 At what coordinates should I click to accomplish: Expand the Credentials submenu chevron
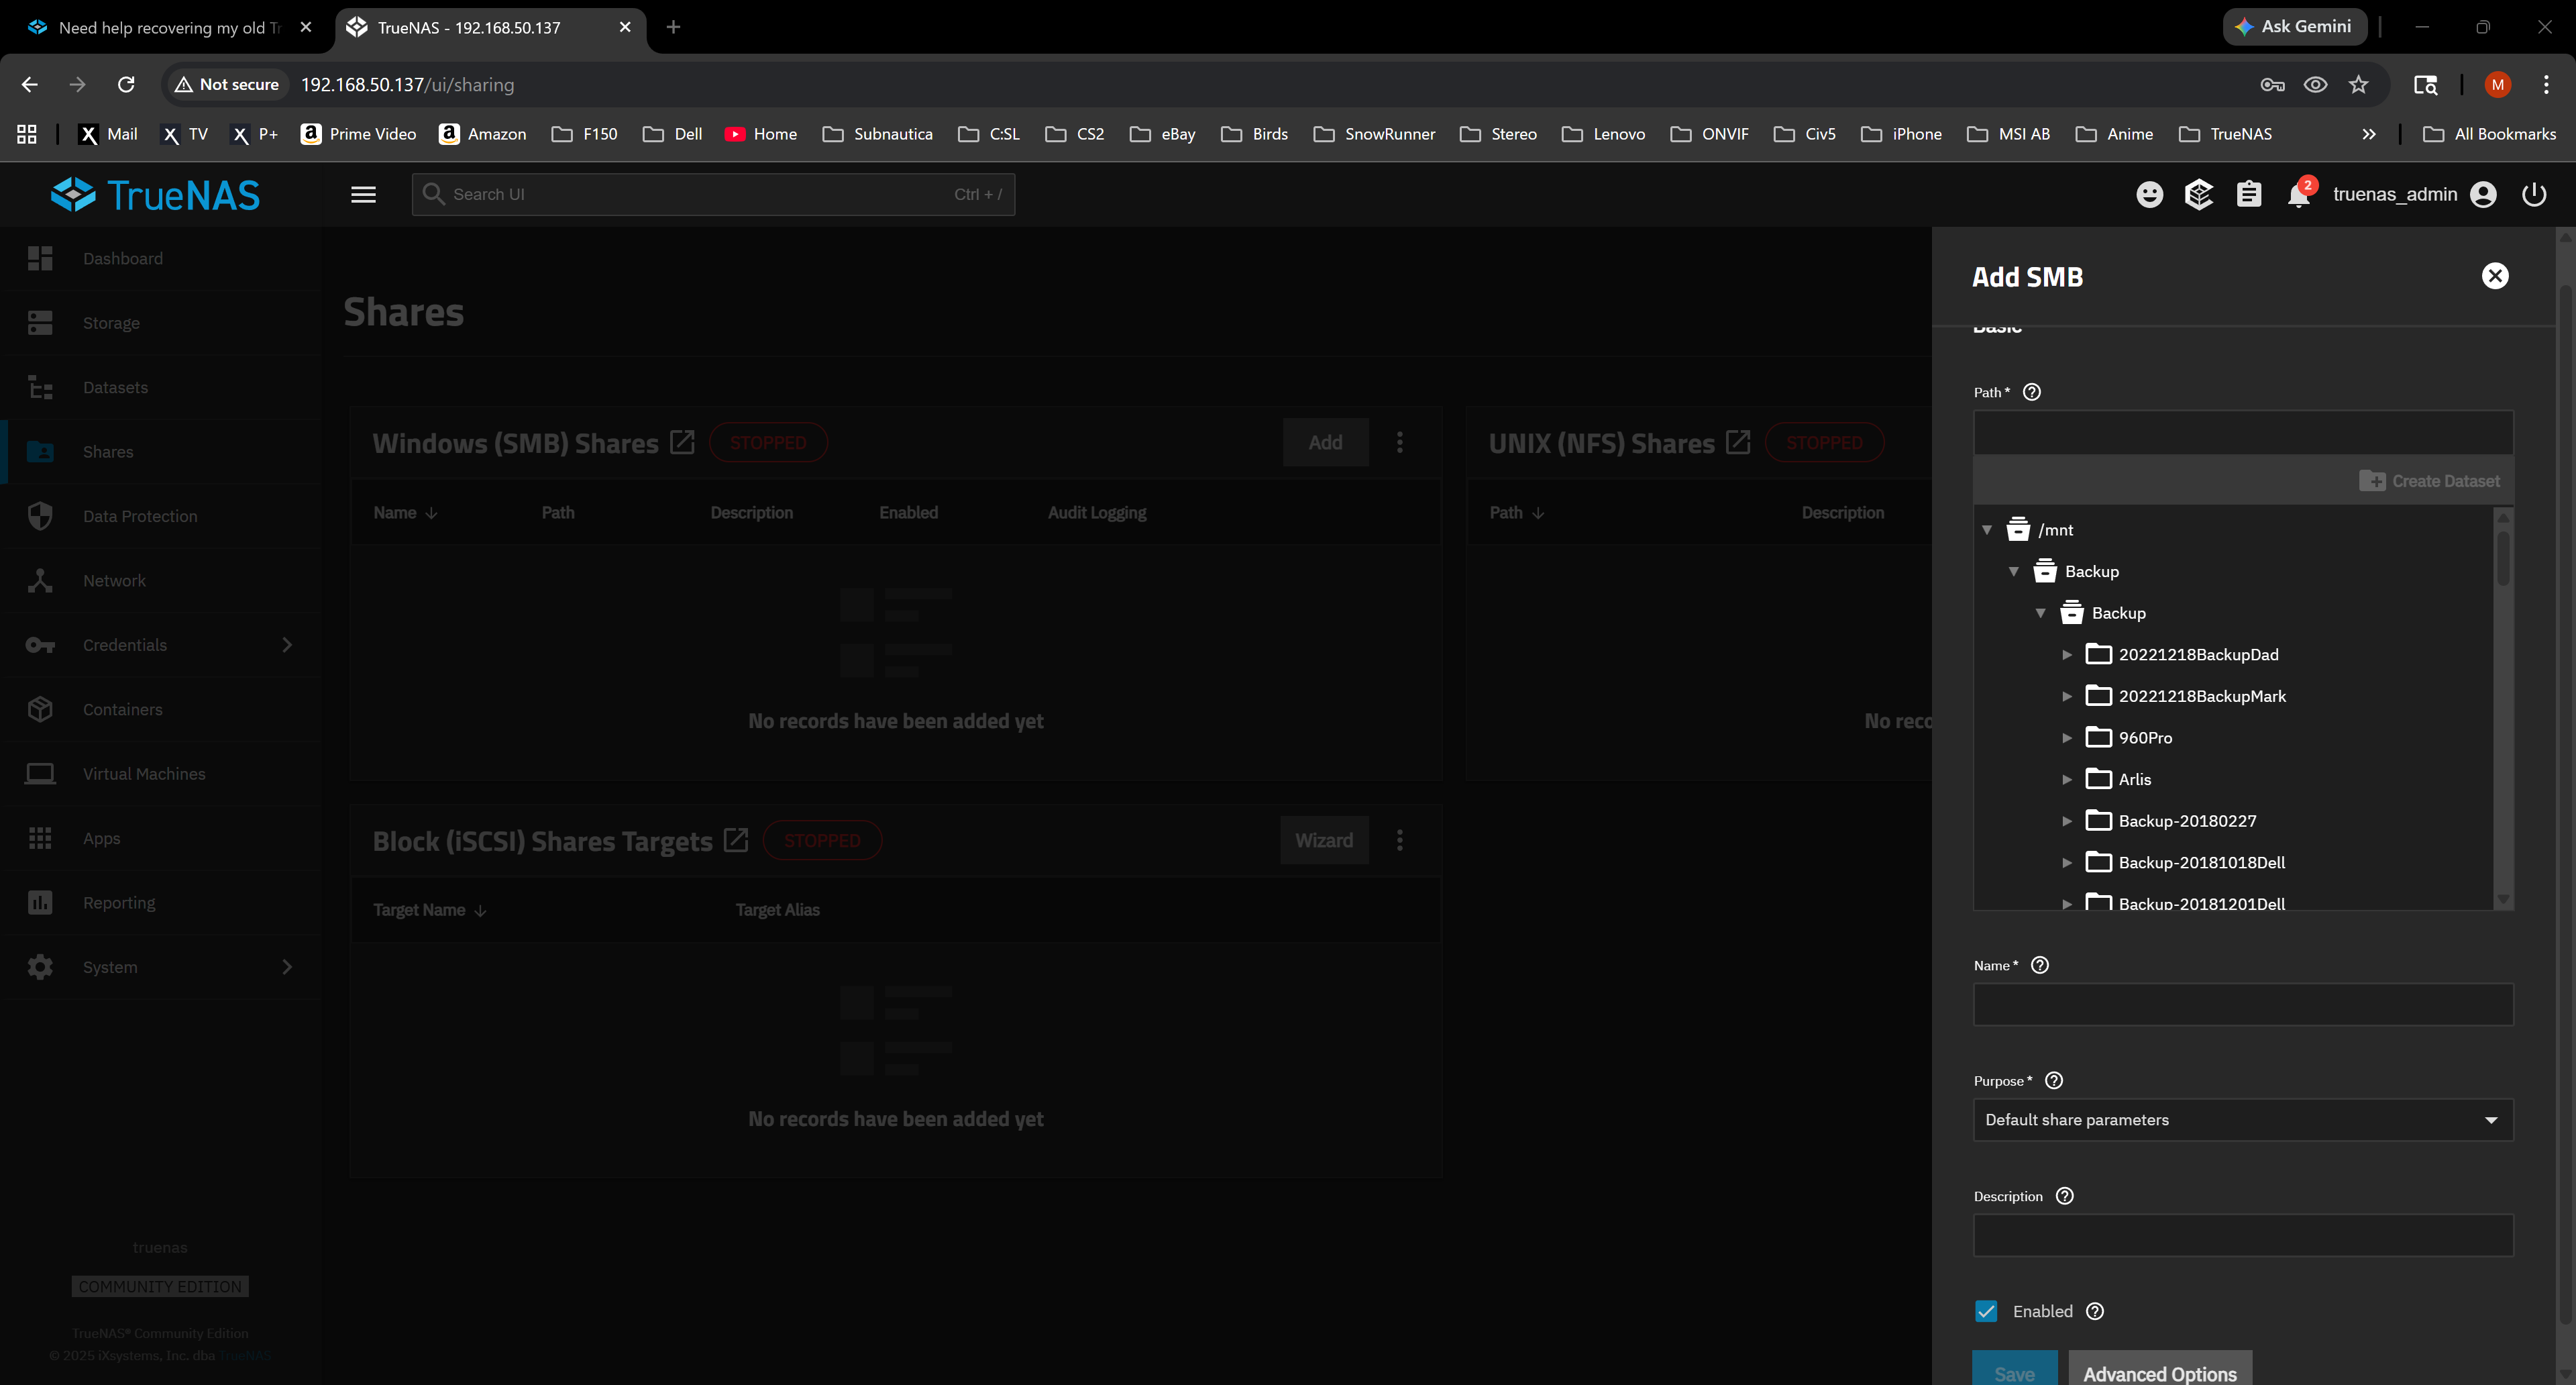coord(287,645)
